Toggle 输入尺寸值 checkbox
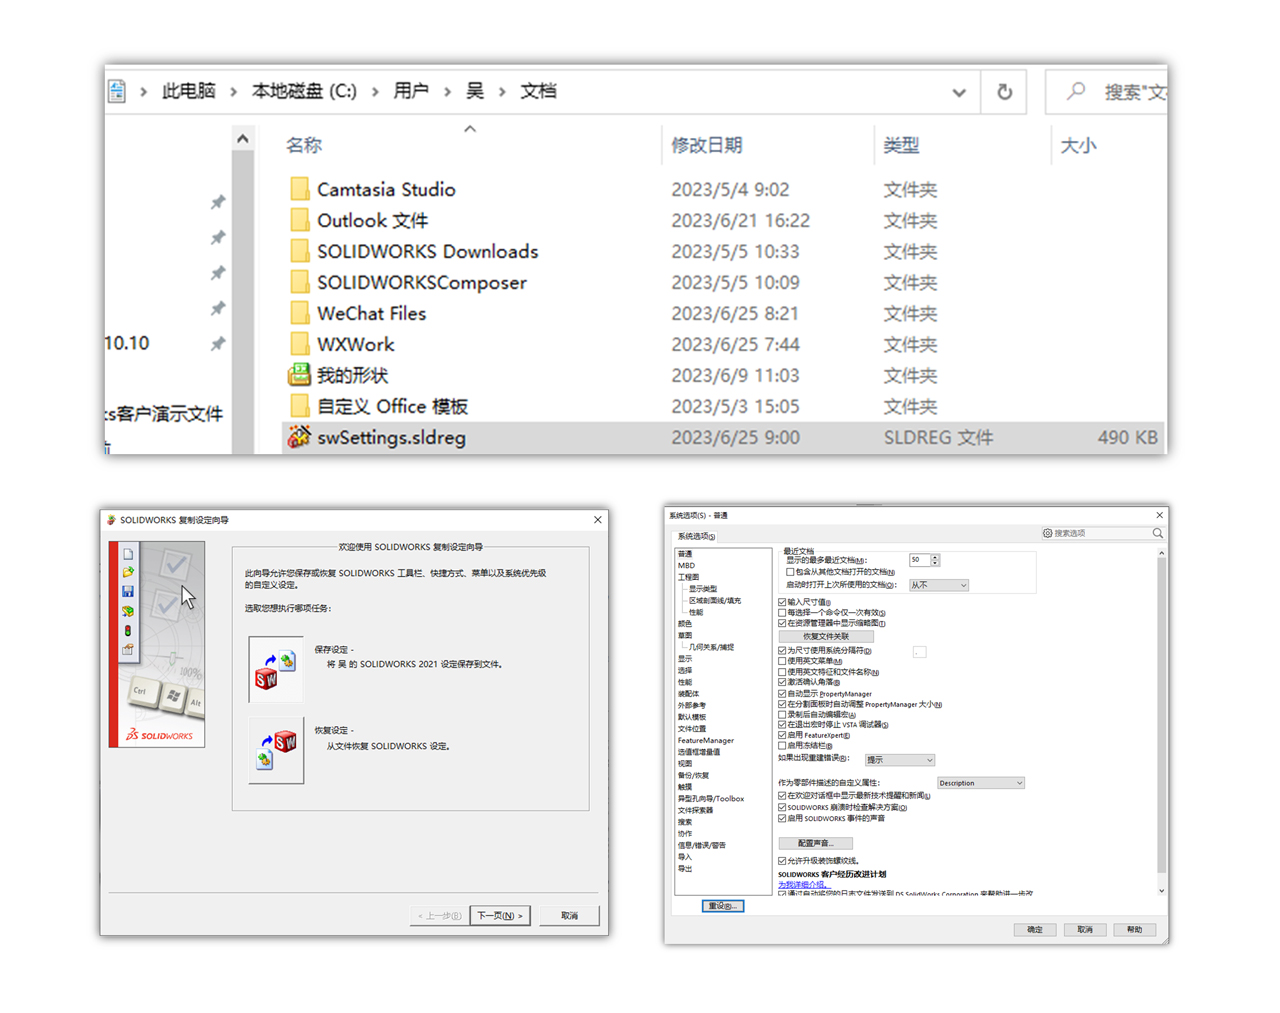Image resolution: width=1280 pixels, height=1013 pixels. (x=782, y=602)
